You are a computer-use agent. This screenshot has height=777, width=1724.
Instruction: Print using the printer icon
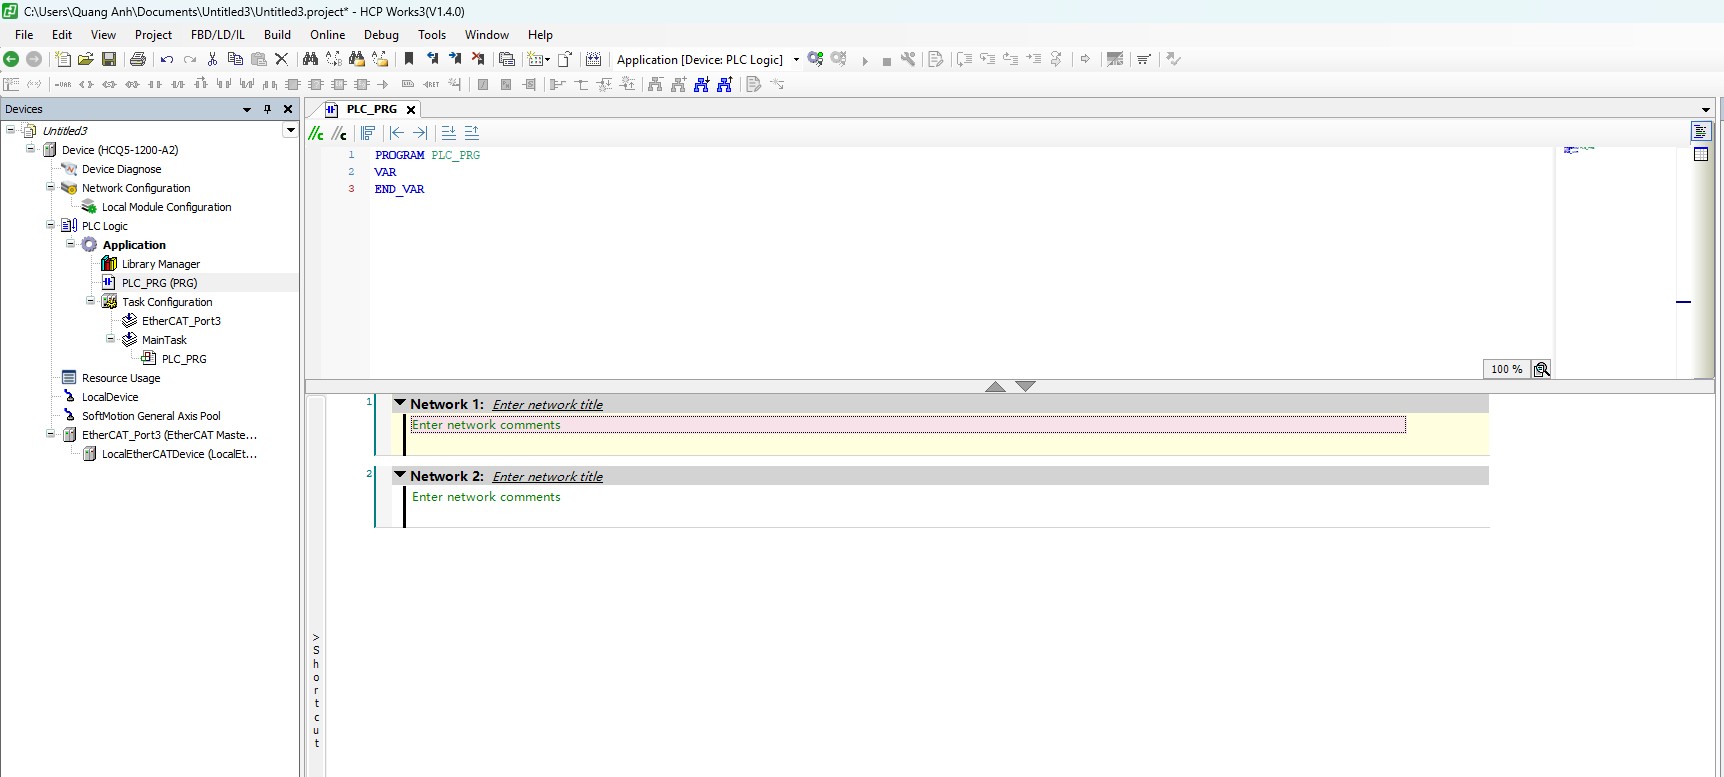(x=138, y=59)
